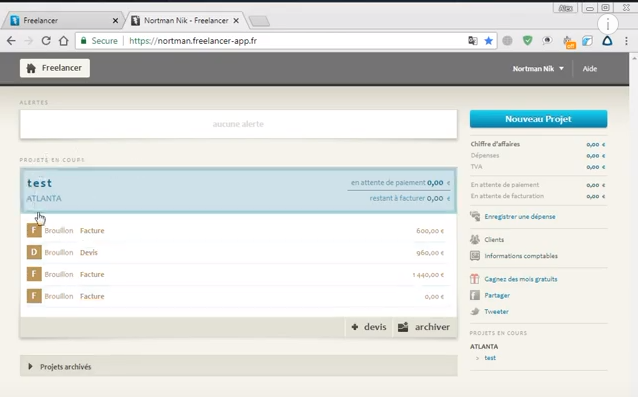Open a new browser tab
The width and height of the screenshot is (638, 397).
(x=259, y=21)
